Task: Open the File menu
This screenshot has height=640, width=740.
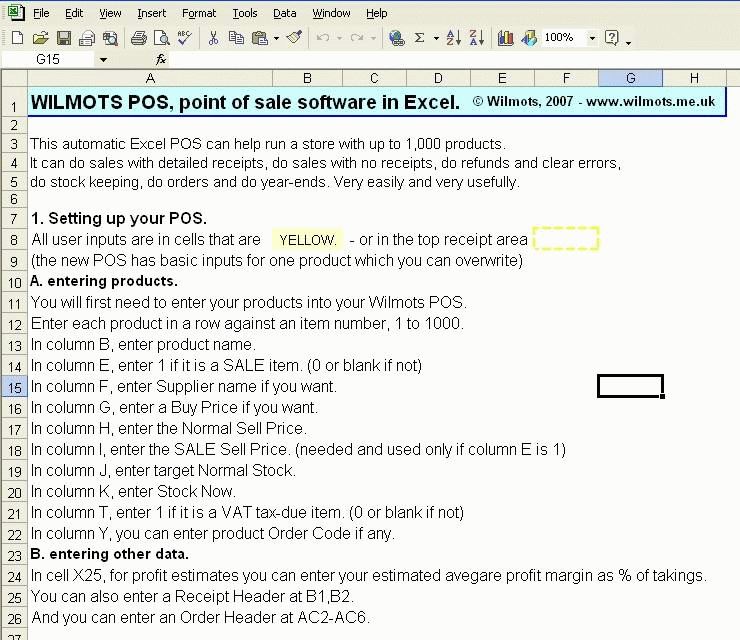Action: coord(41,13)
